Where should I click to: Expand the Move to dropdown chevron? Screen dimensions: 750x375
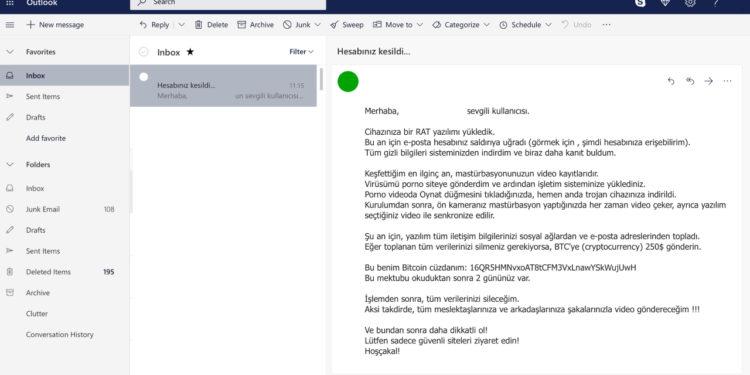(420, 25)
